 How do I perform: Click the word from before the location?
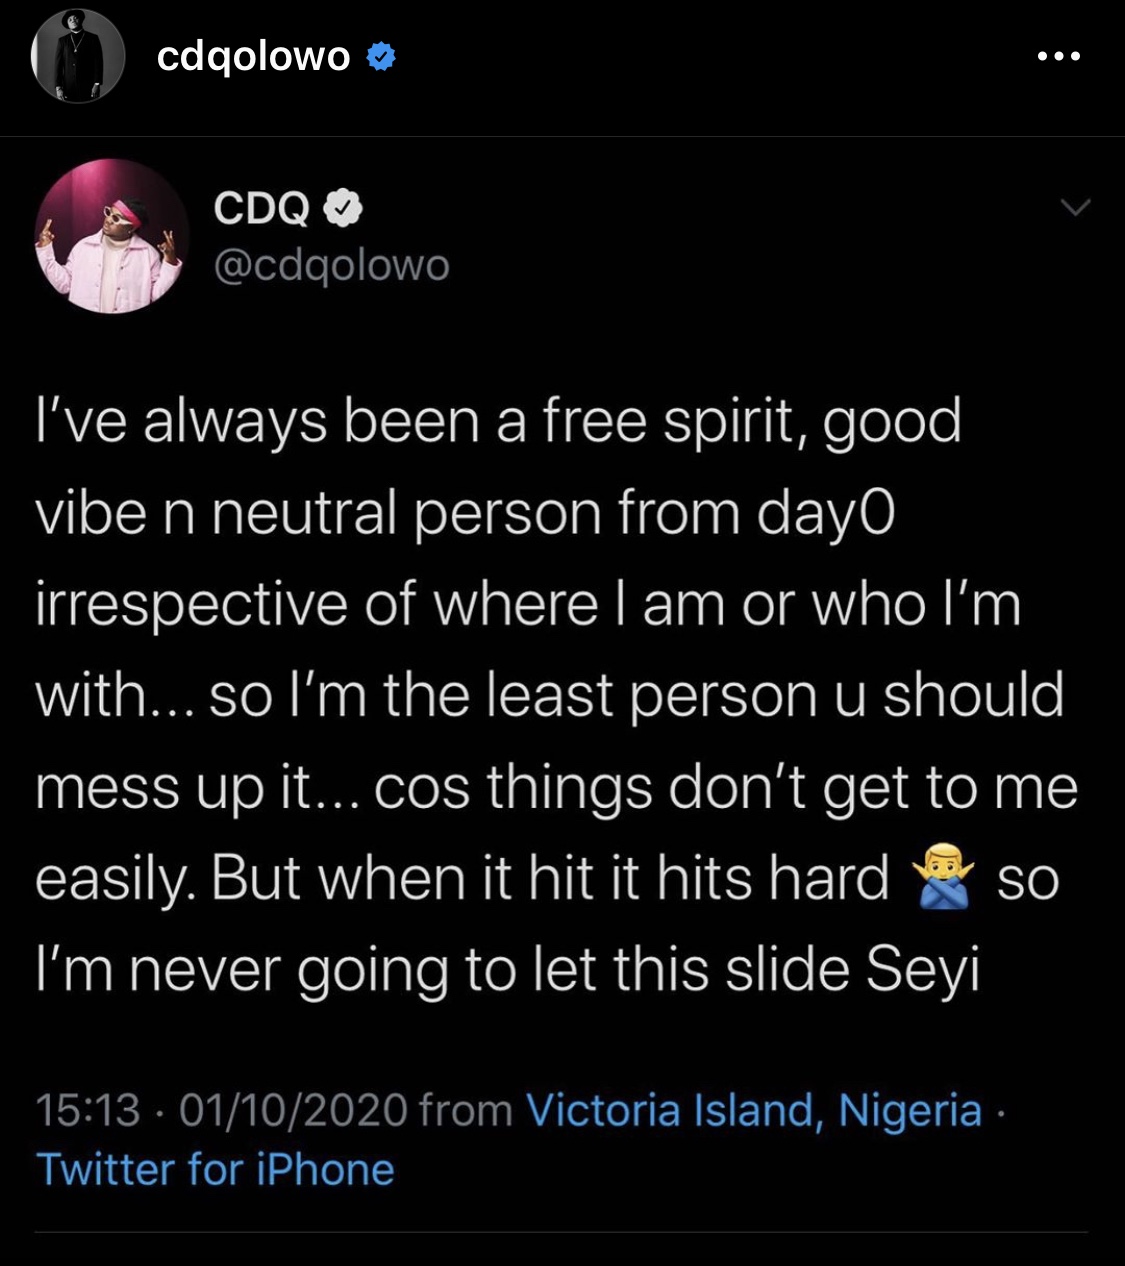[x=466, y=1110]
